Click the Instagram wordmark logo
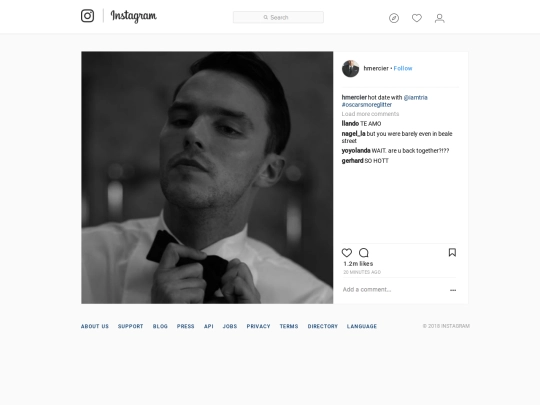 (134, 16)
